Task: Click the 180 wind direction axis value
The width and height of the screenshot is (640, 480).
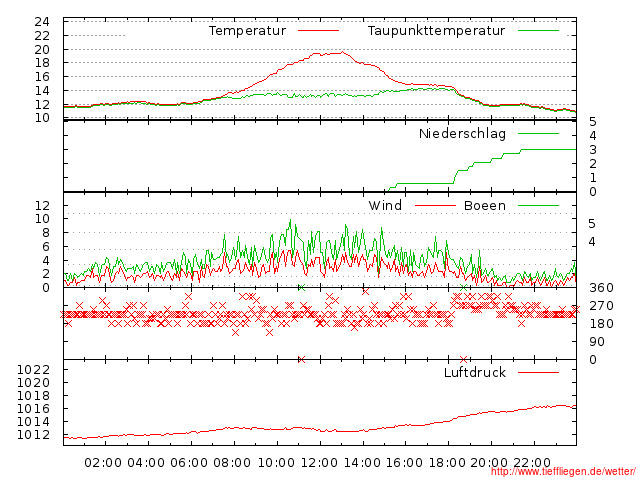Action: [601, 324]
